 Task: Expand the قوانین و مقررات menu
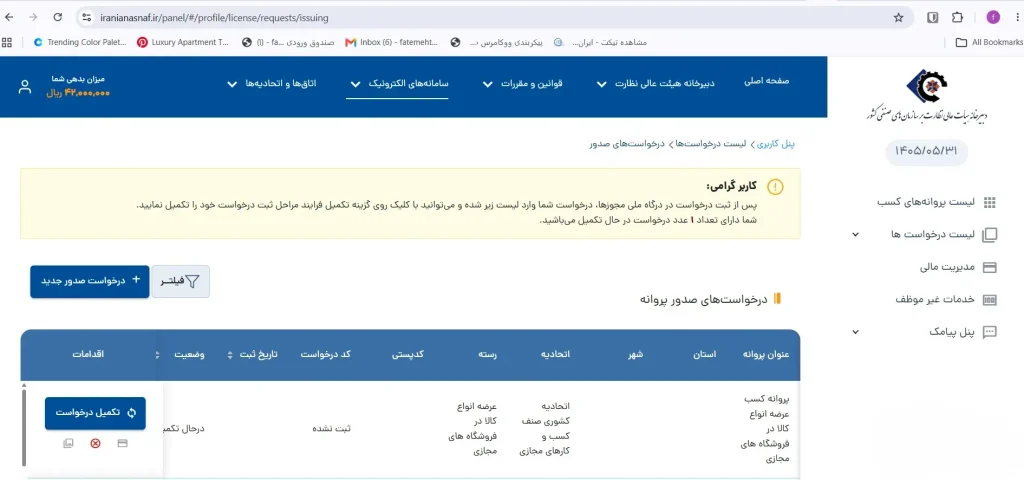click(522, 84)
